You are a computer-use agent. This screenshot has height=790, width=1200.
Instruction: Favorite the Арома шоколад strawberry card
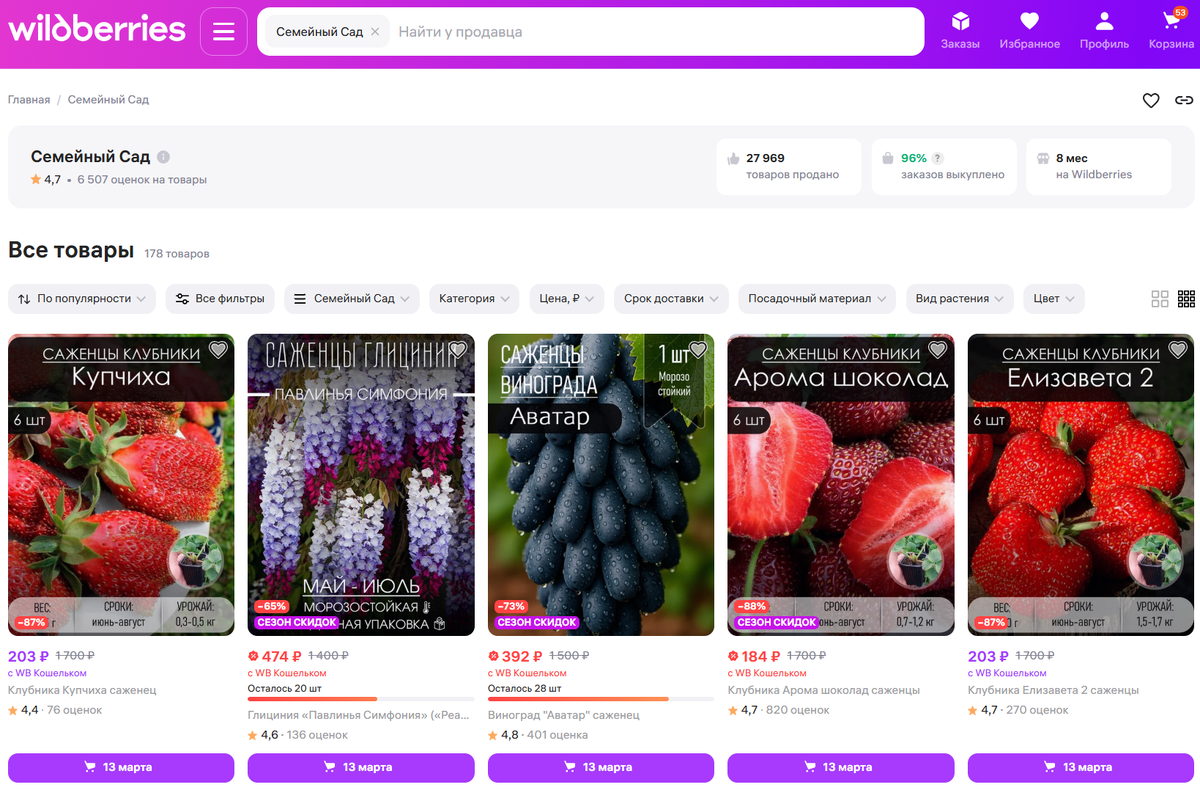[x=938, y=349]
